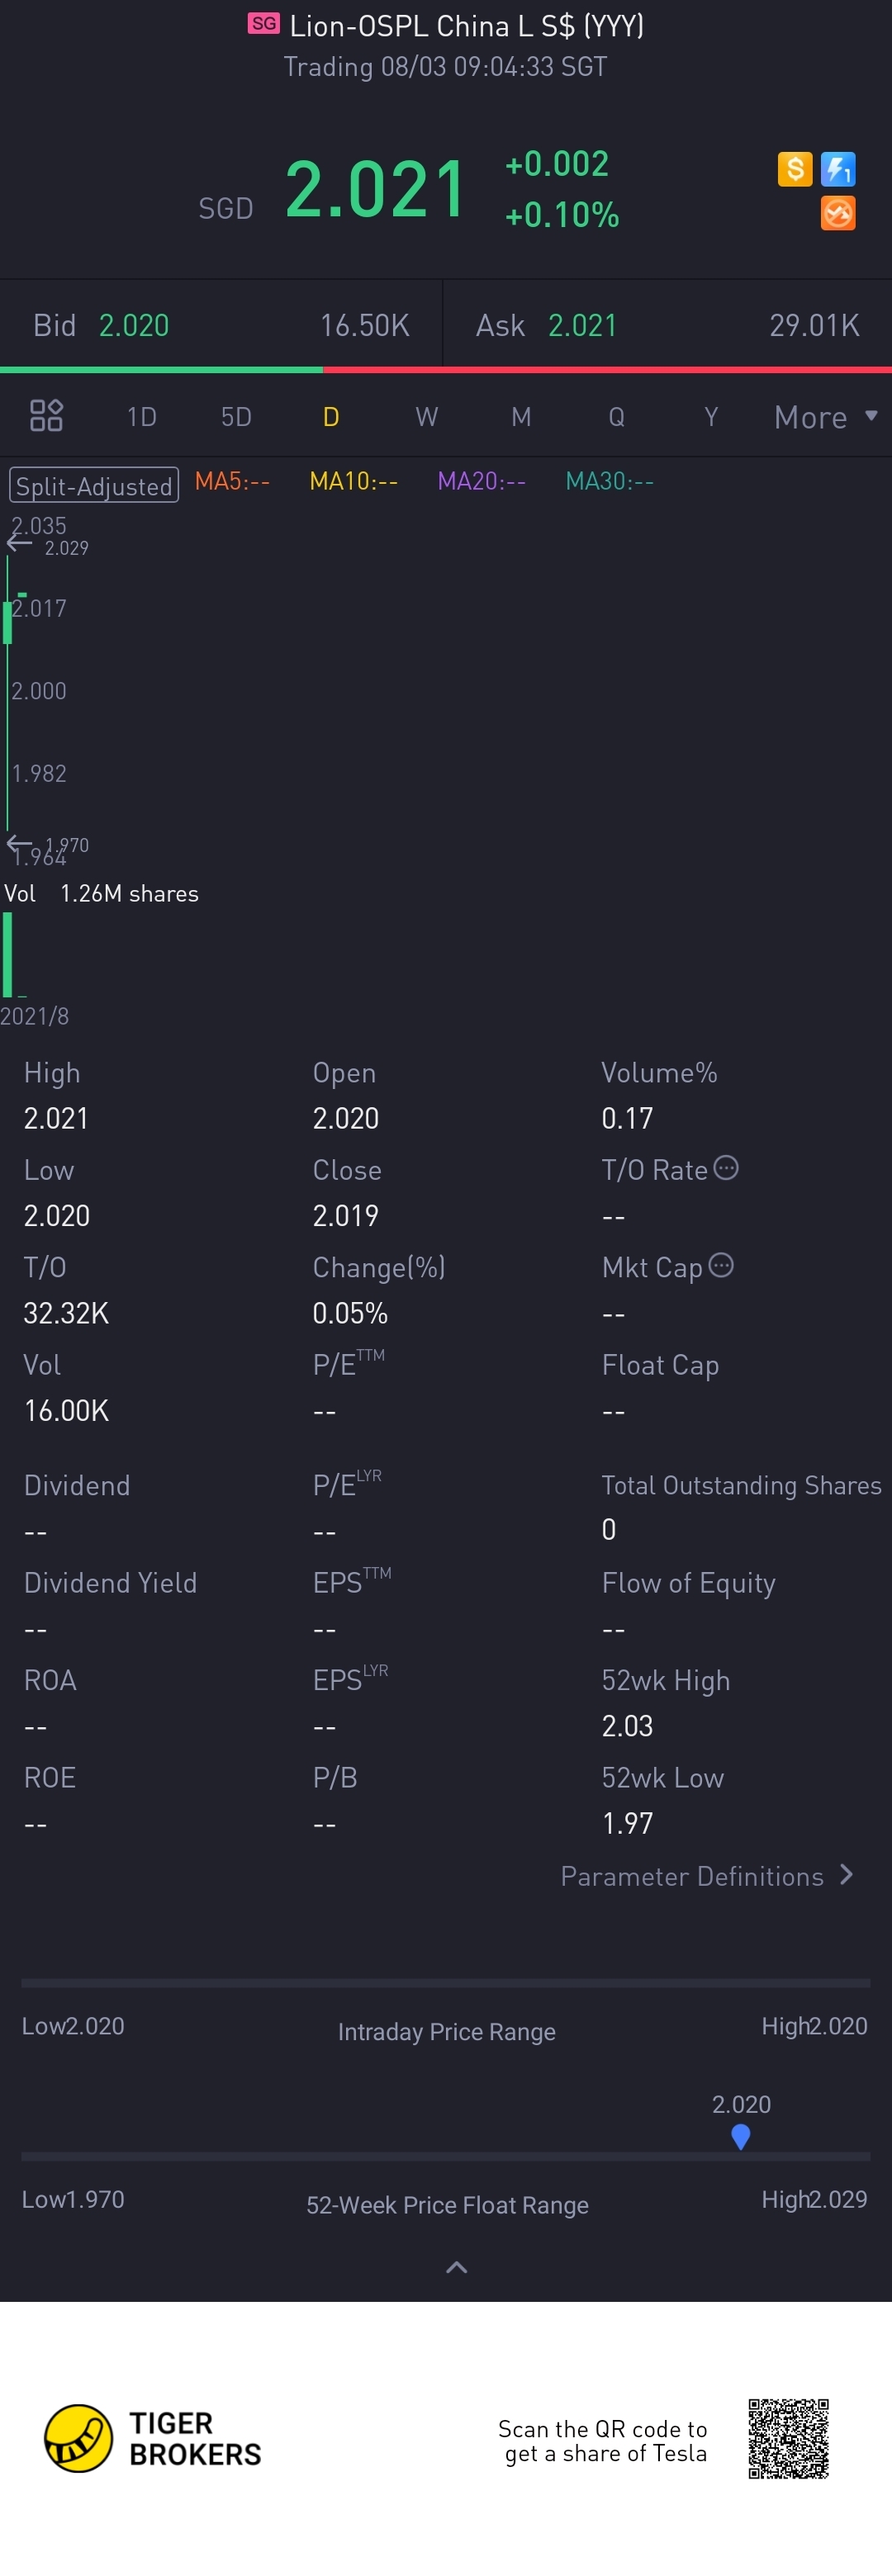Toggle the Split-Adjusted chart option
This screenshot has width=892, height=2576.
click(x=94, y=486)
